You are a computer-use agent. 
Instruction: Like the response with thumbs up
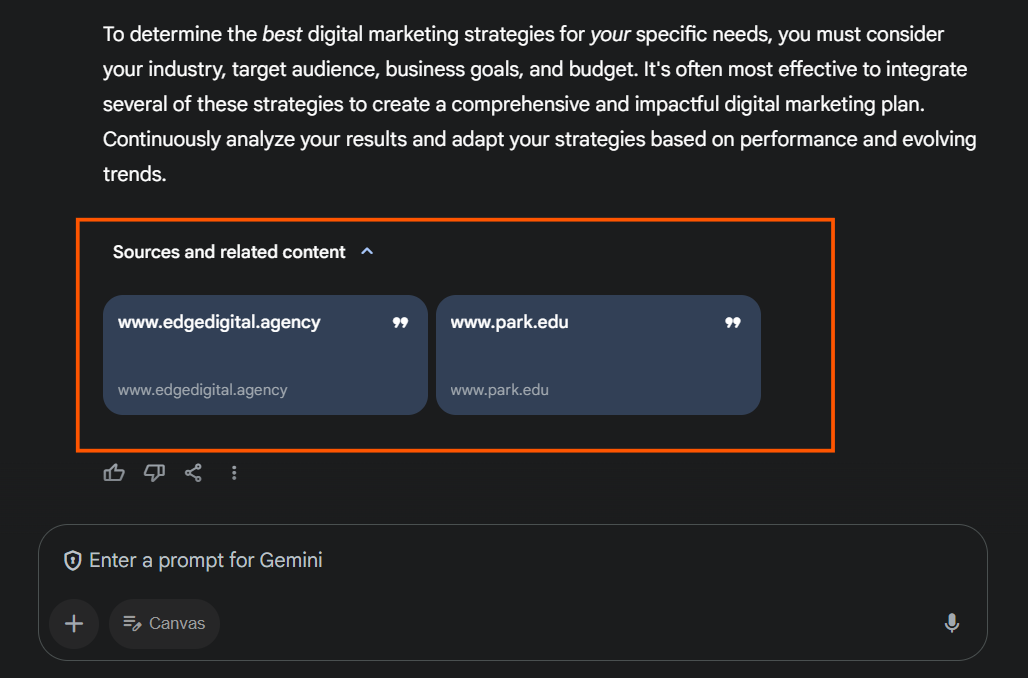pos(114,473)
